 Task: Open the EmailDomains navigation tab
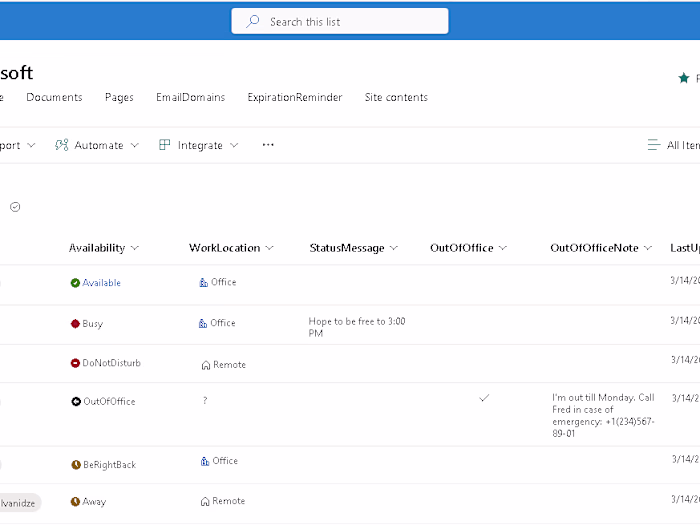pyautogui.click(x=190, y=97)
